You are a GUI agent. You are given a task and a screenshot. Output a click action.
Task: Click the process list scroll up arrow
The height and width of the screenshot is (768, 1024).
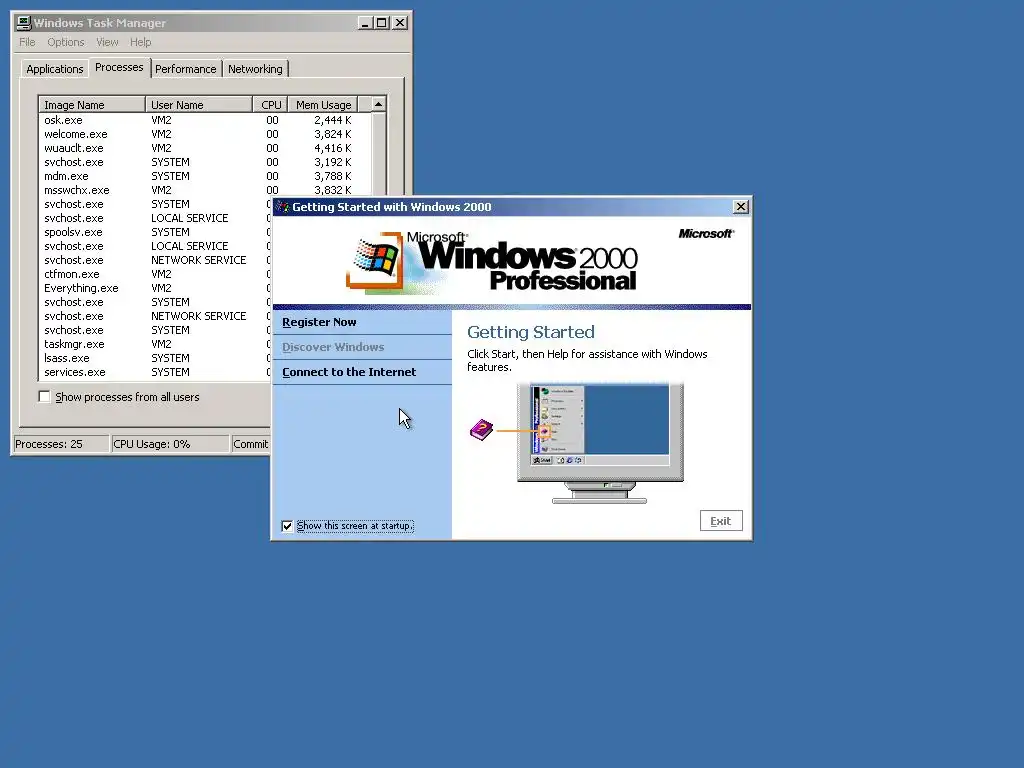coord(378,104)
